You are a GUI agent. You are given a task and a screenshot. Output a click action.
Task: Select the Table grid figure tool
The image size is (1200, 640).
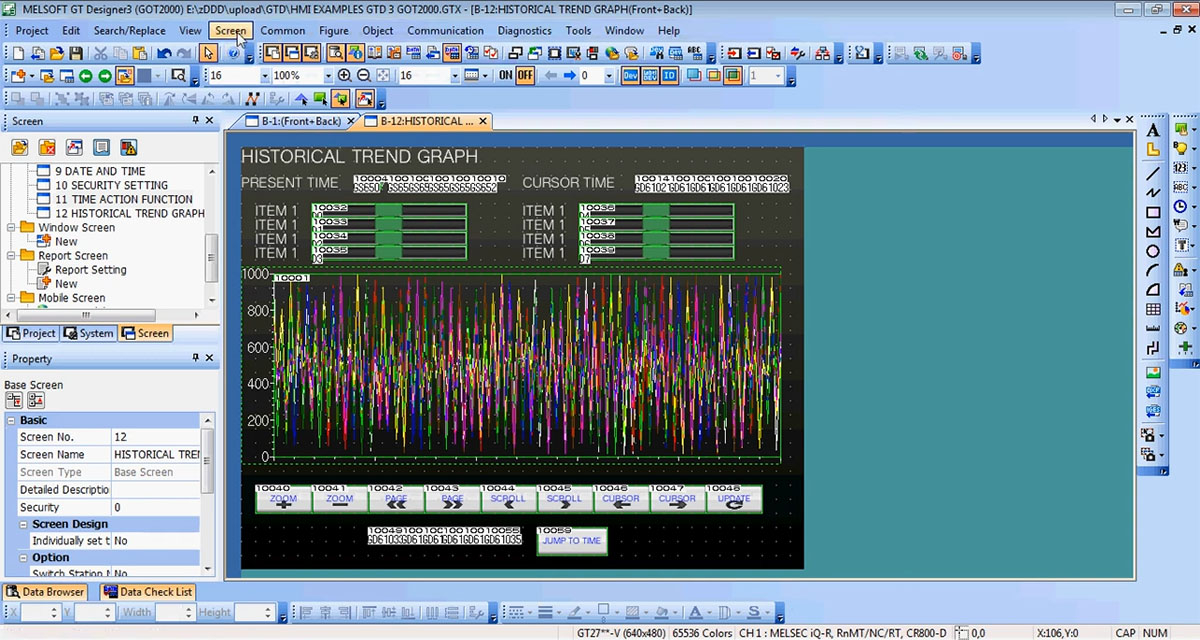(x=1153, y=309)
